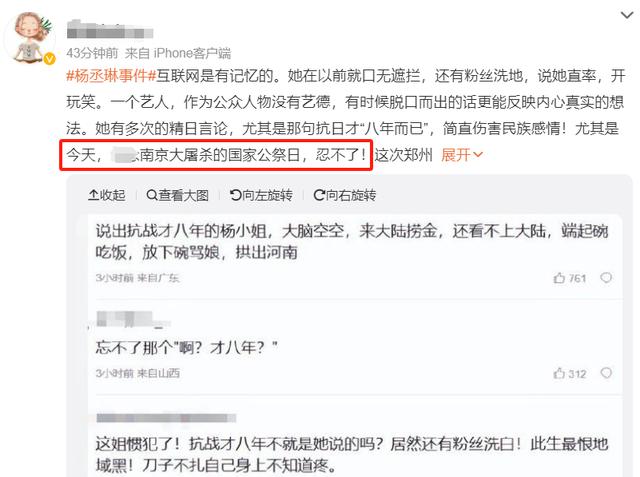Like the comment with 312 likes
The width and height of the screenshot is (640, 477).
[570, 373]
